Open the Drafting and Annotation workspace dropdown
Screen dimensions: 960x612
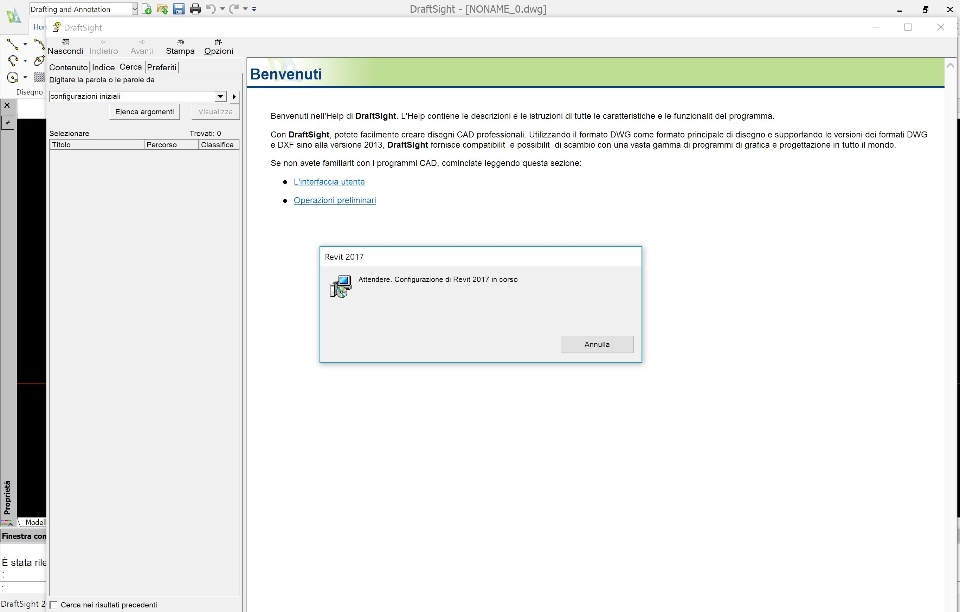[x=135, y=9]
